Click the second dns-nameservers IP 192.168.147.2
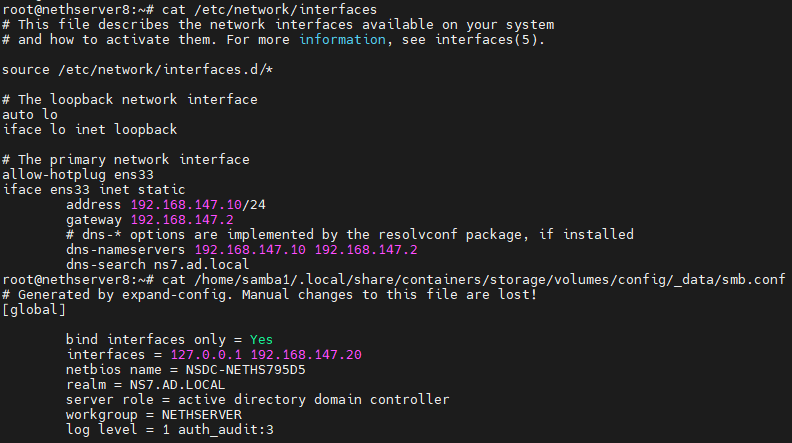The height and width of the screenshot is (443, 792). tap(366, 250)
